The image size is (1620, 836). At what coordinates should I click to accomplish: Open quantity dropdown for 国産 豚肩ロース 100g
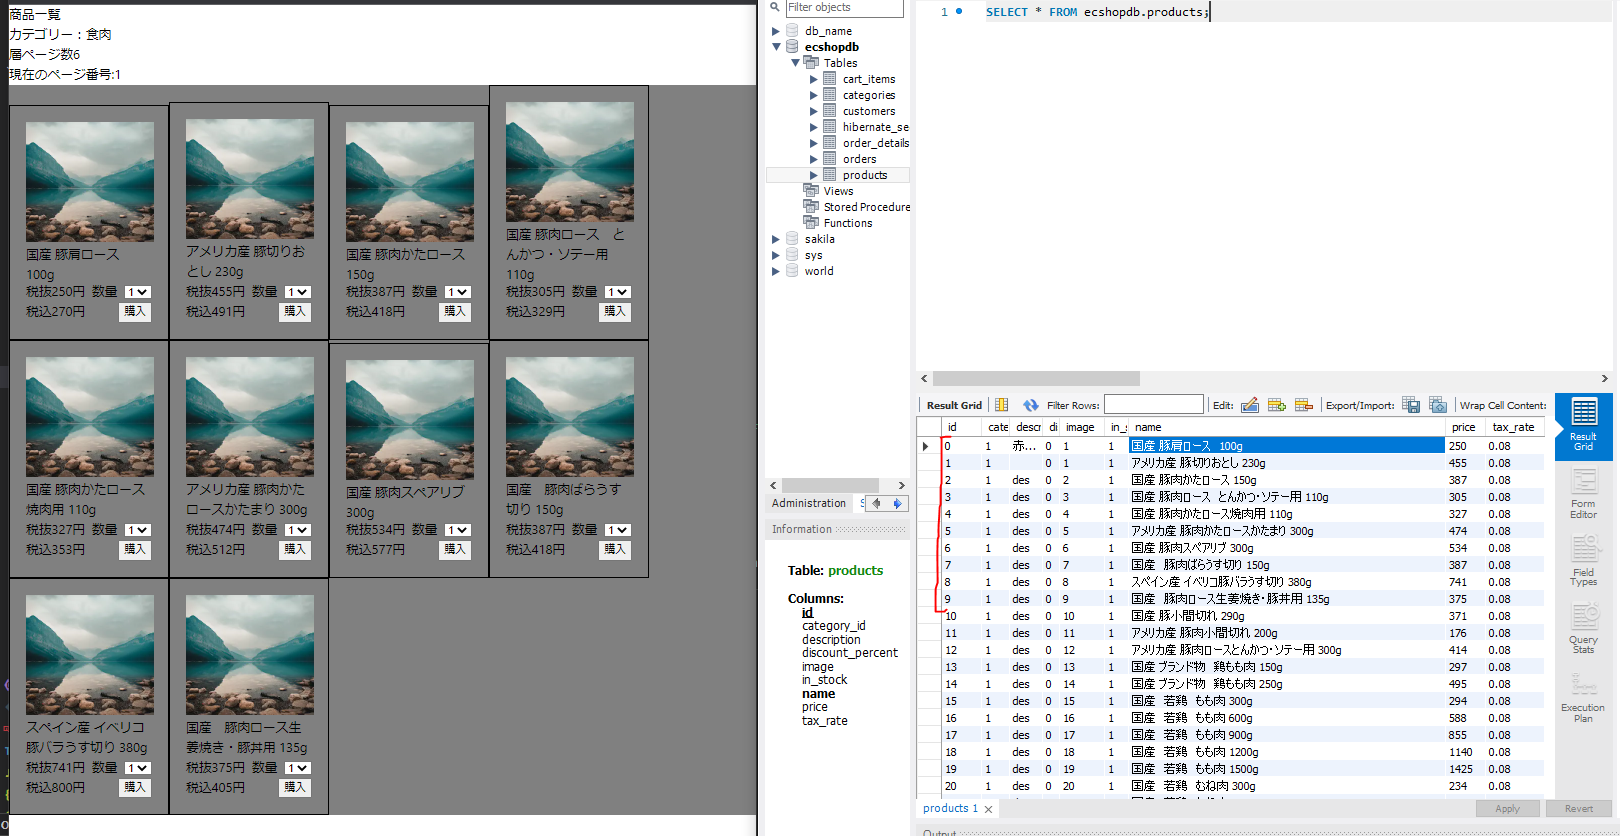coord(137,292)
